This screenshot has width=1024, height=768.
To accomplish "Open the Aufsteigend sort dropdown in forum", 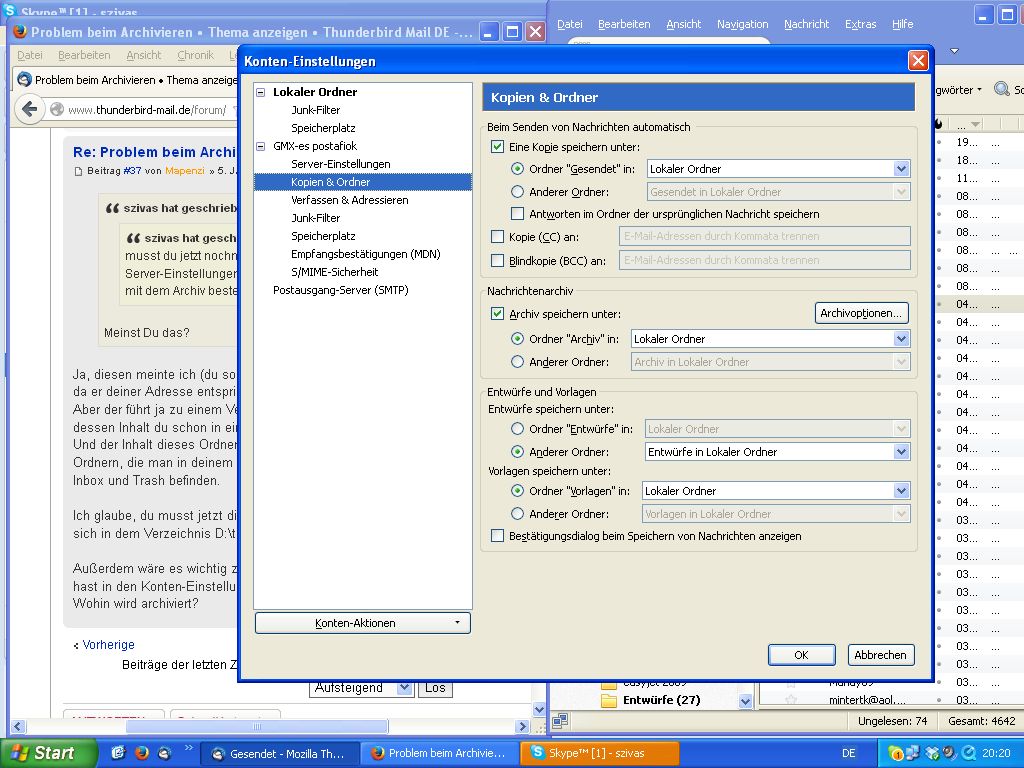I will coord(362,688).
